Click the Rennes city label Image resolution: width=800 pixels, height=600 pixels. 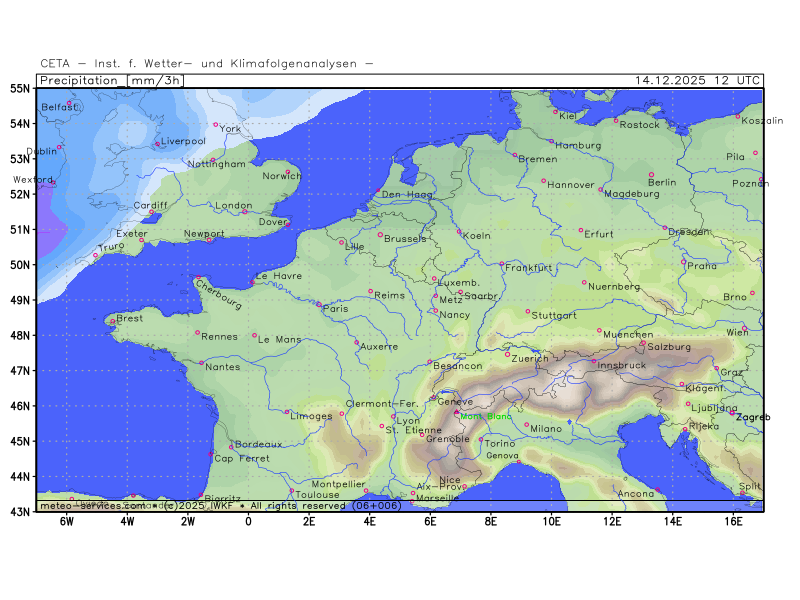(219, 337)
